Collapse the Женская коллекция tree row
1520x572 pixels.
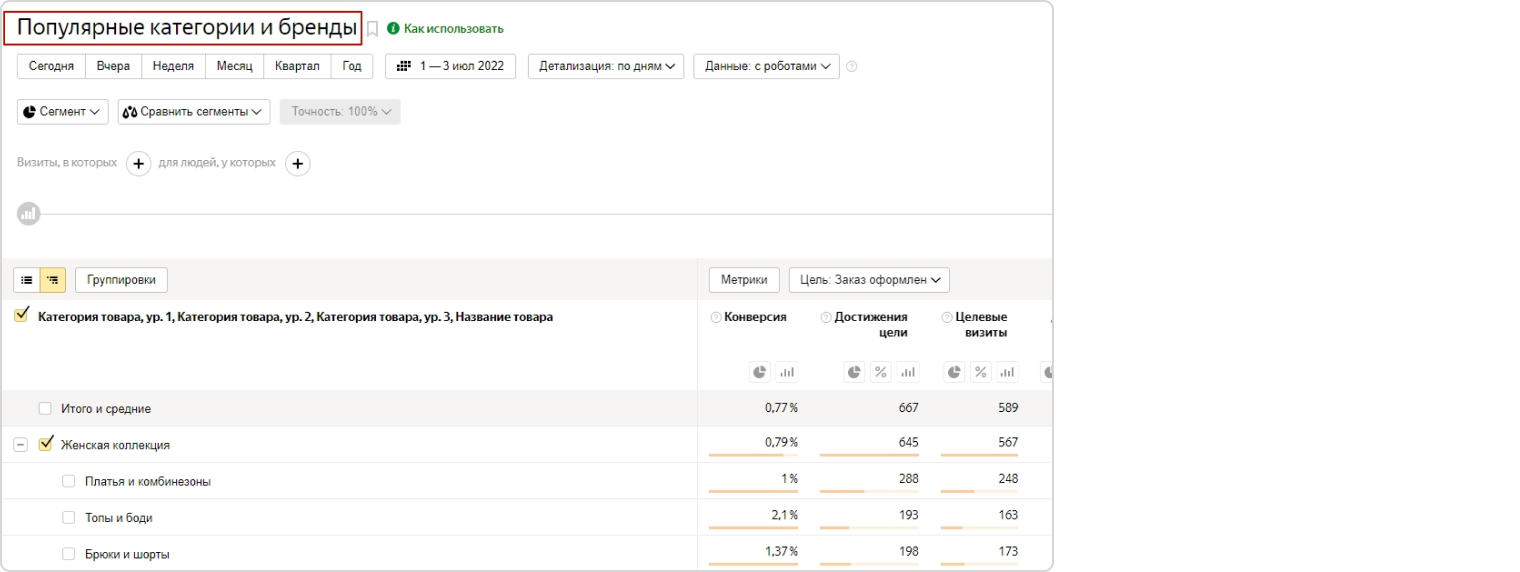click(x=20, y=445)
